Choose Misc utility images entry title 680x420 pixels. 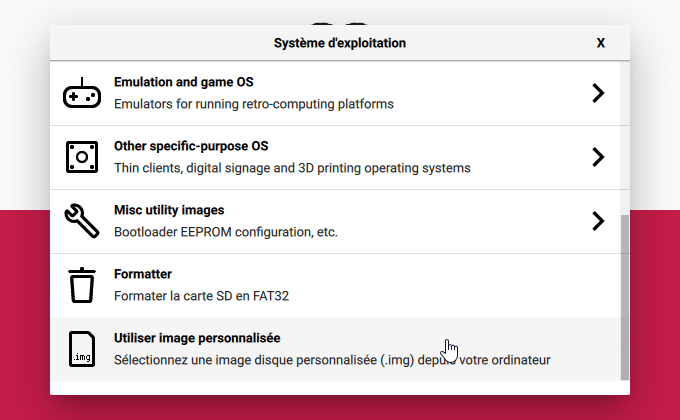pyautogui.click(x=169, y=210)
